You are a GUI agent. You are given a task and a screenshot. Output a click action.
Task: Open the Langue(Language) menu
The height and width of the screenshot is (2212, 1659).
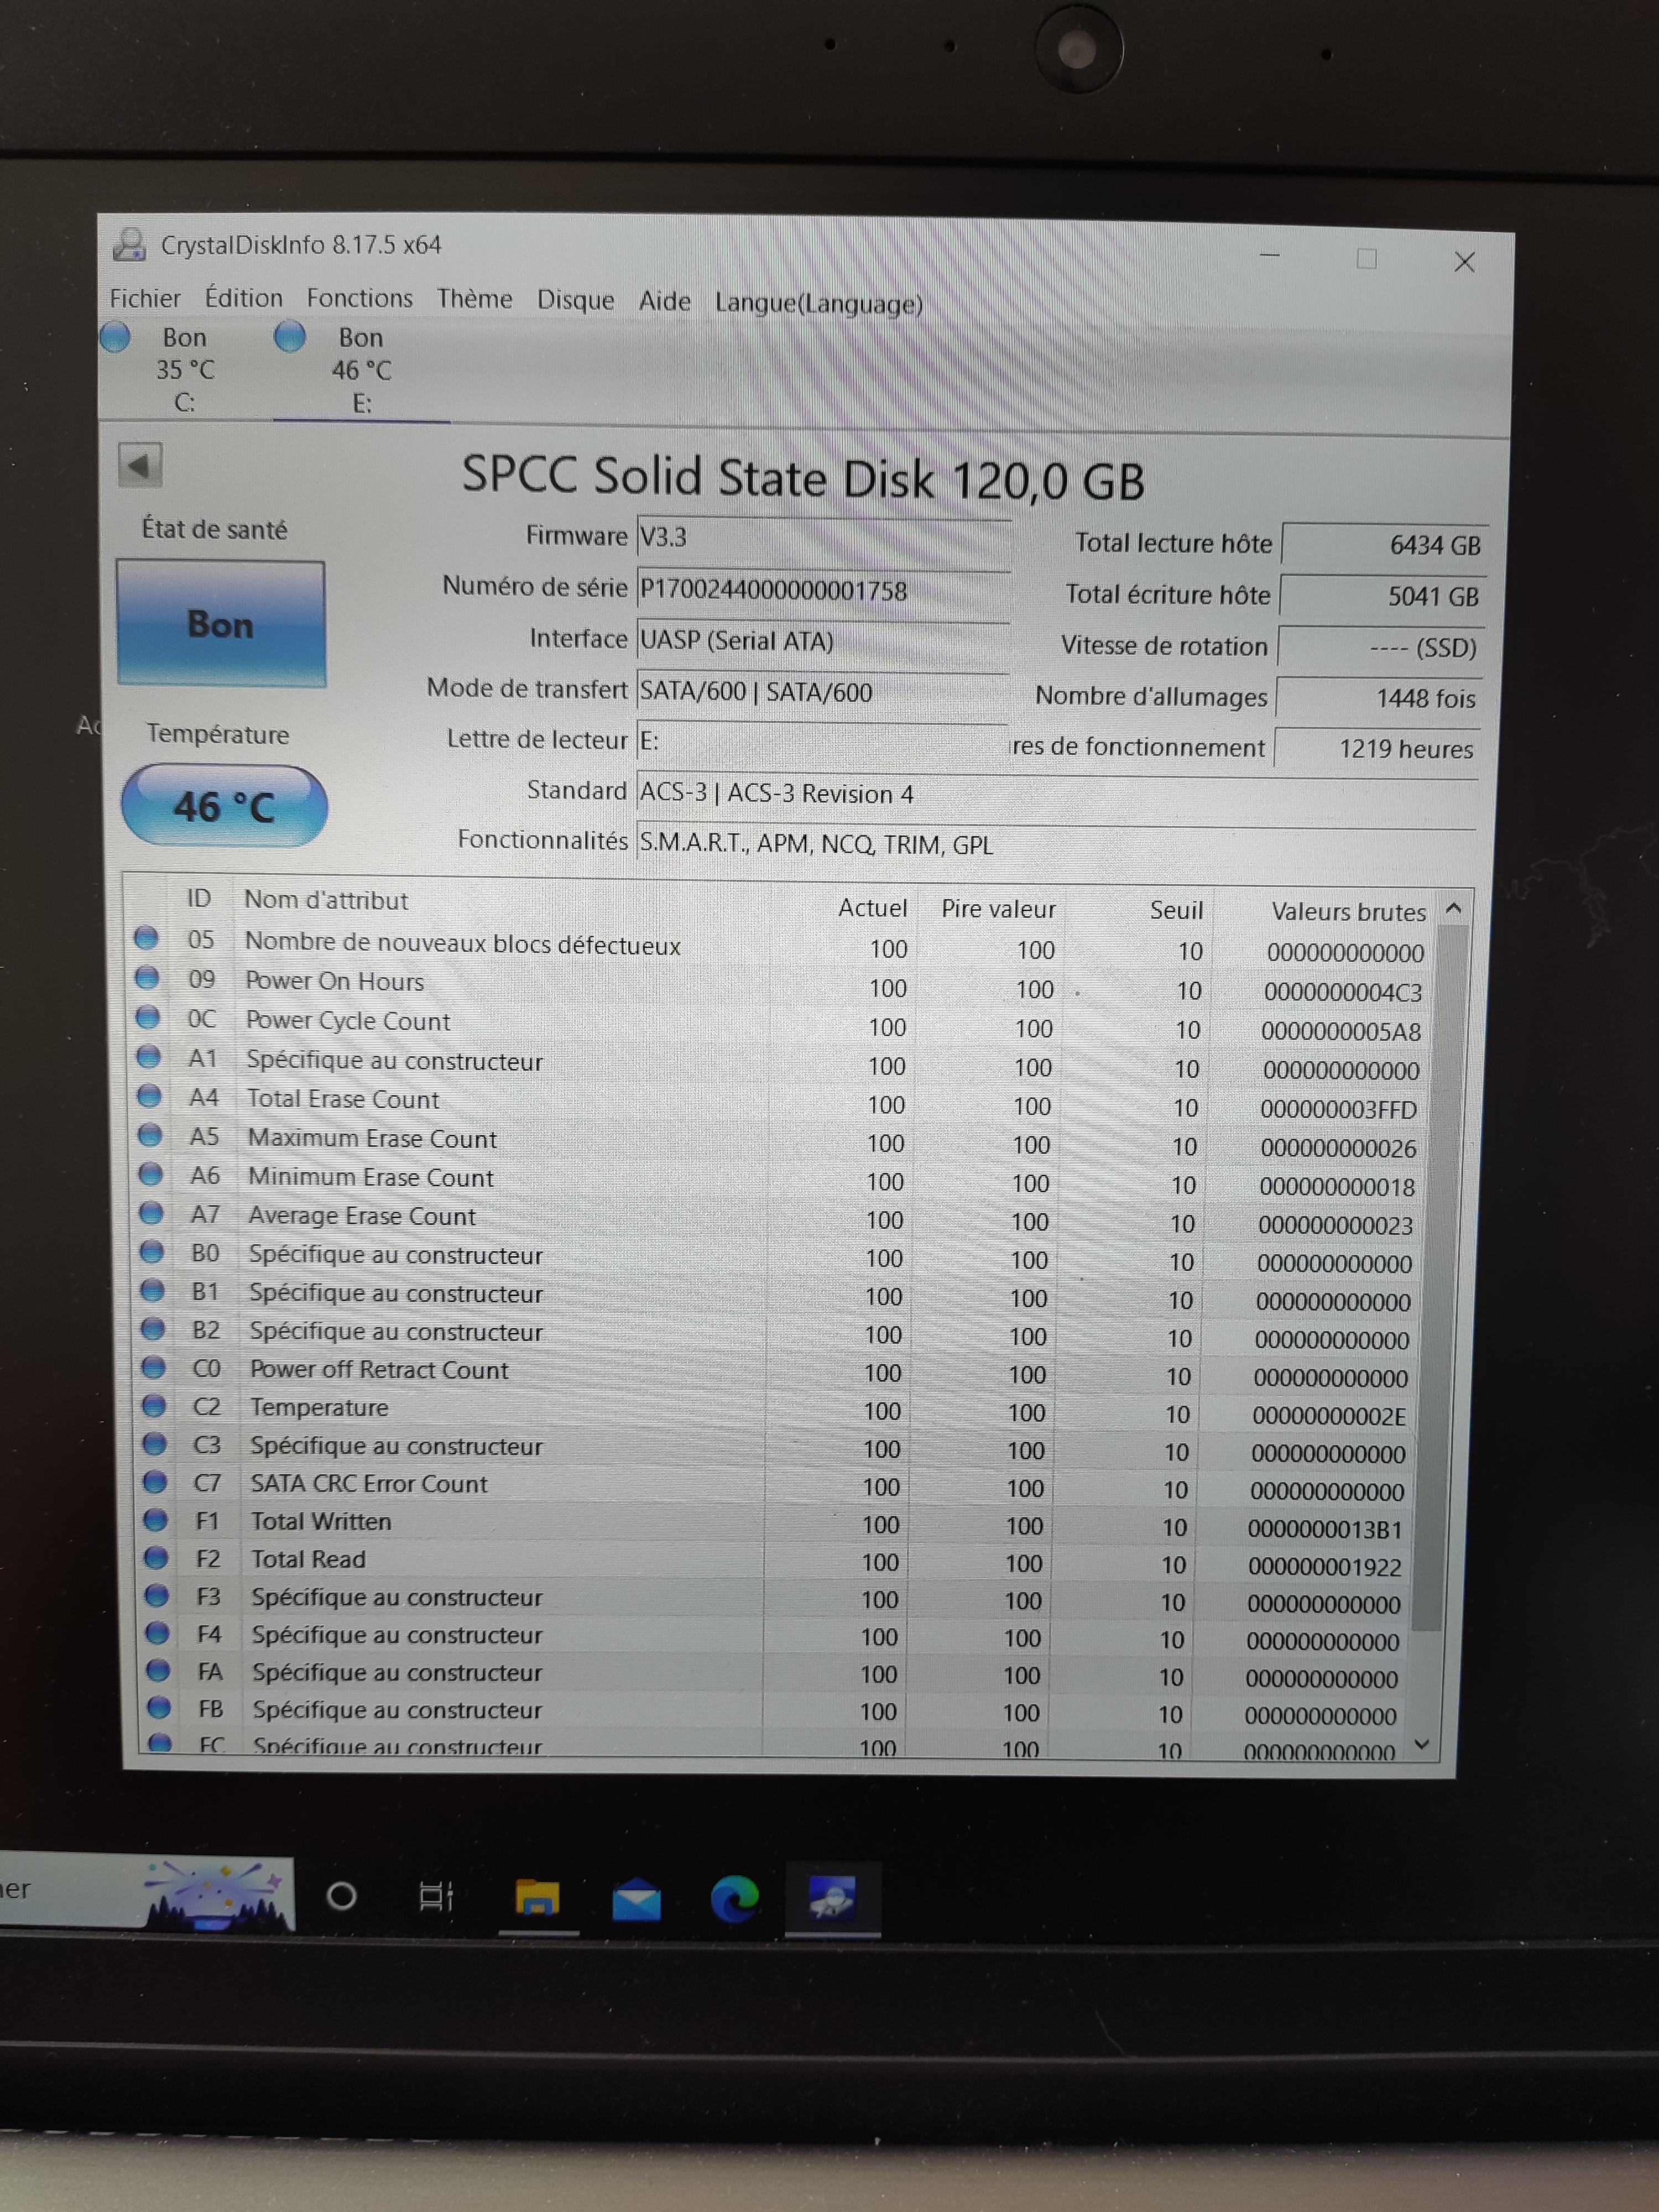pyautogui.click(x=818, y=303)
